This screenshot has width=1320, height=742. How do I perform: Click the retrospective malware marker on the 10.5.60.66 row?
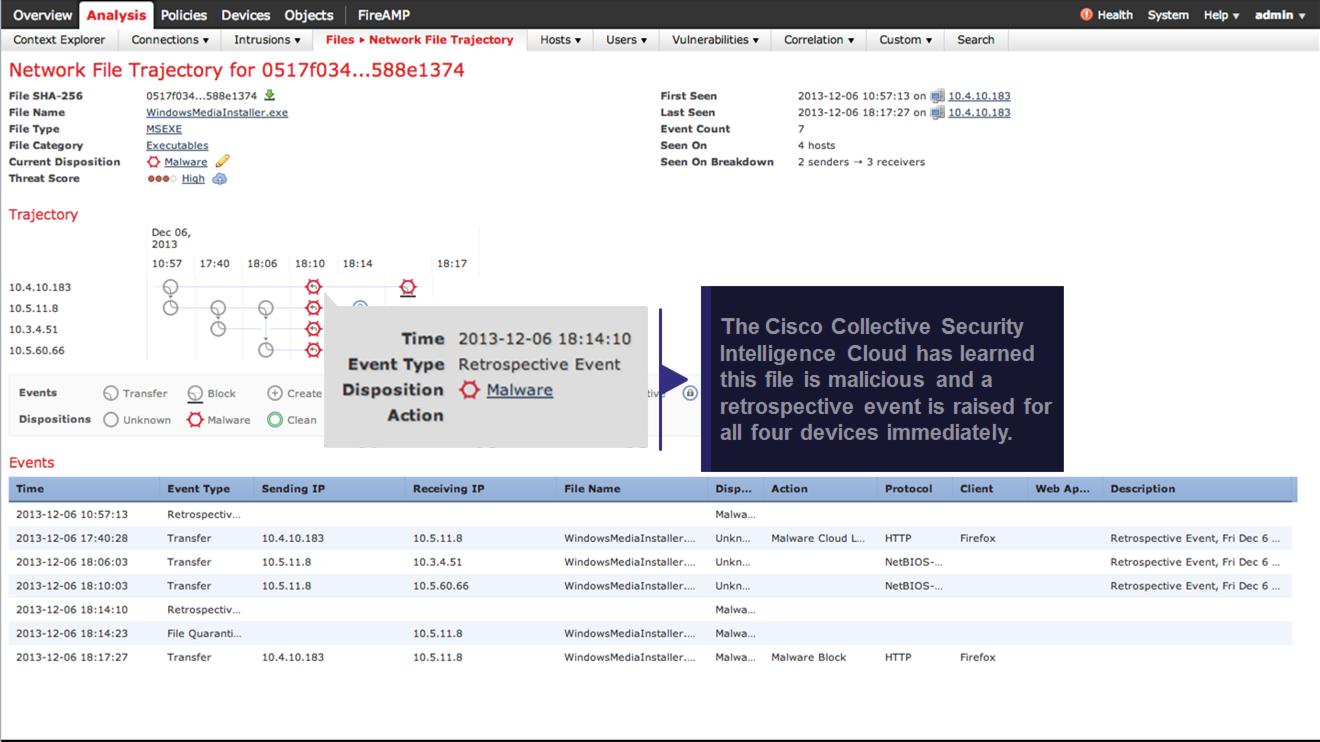[313, 350]
